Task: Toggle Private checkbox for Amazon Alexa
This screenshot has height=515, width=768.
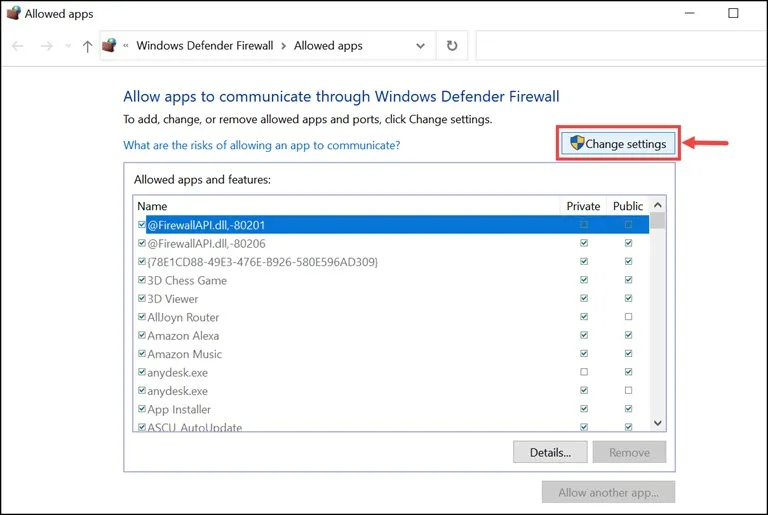Action: pos(584,335)
